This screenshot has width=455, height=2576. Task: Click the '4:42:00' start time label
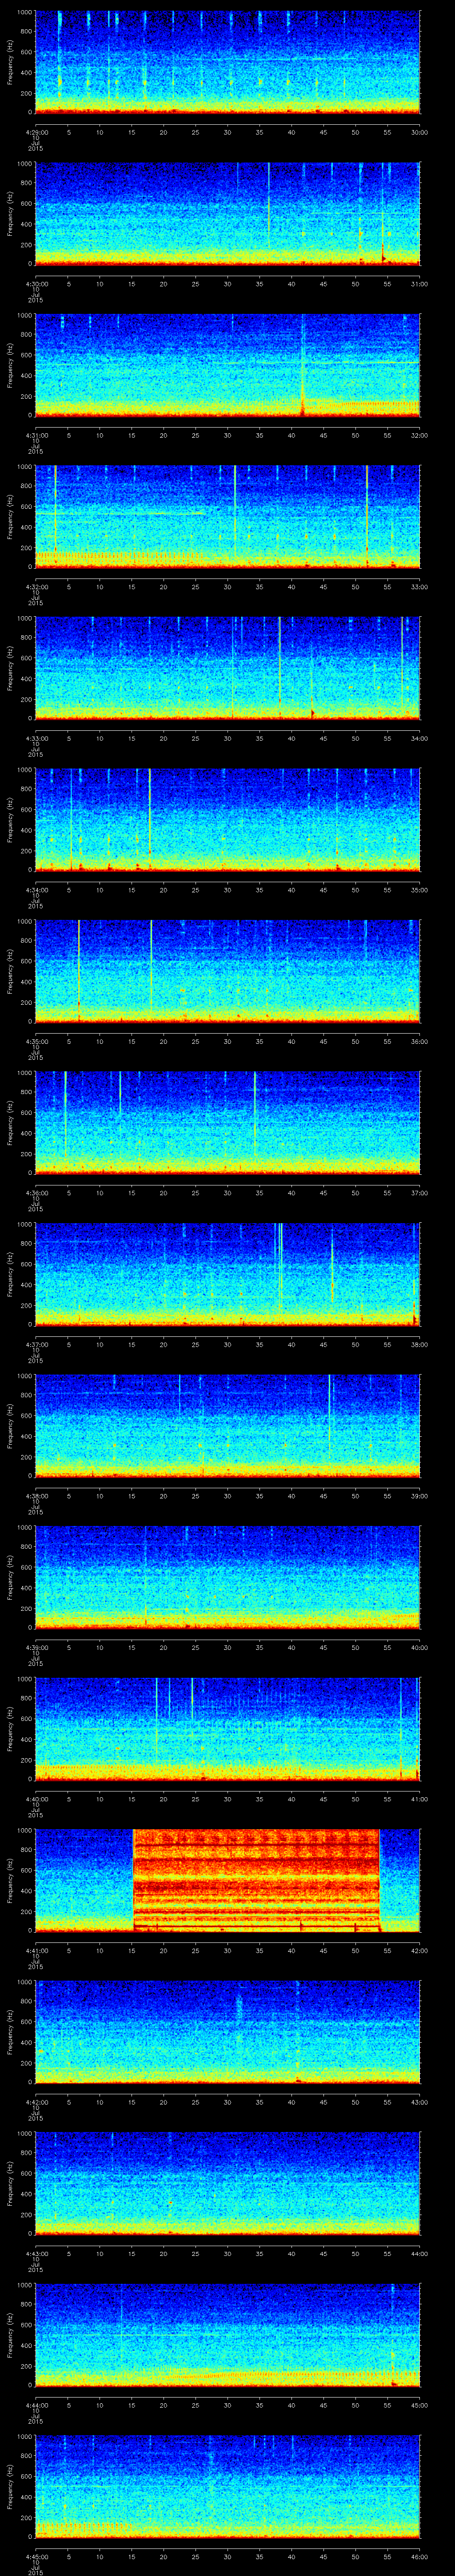[x=35, y=2102]
